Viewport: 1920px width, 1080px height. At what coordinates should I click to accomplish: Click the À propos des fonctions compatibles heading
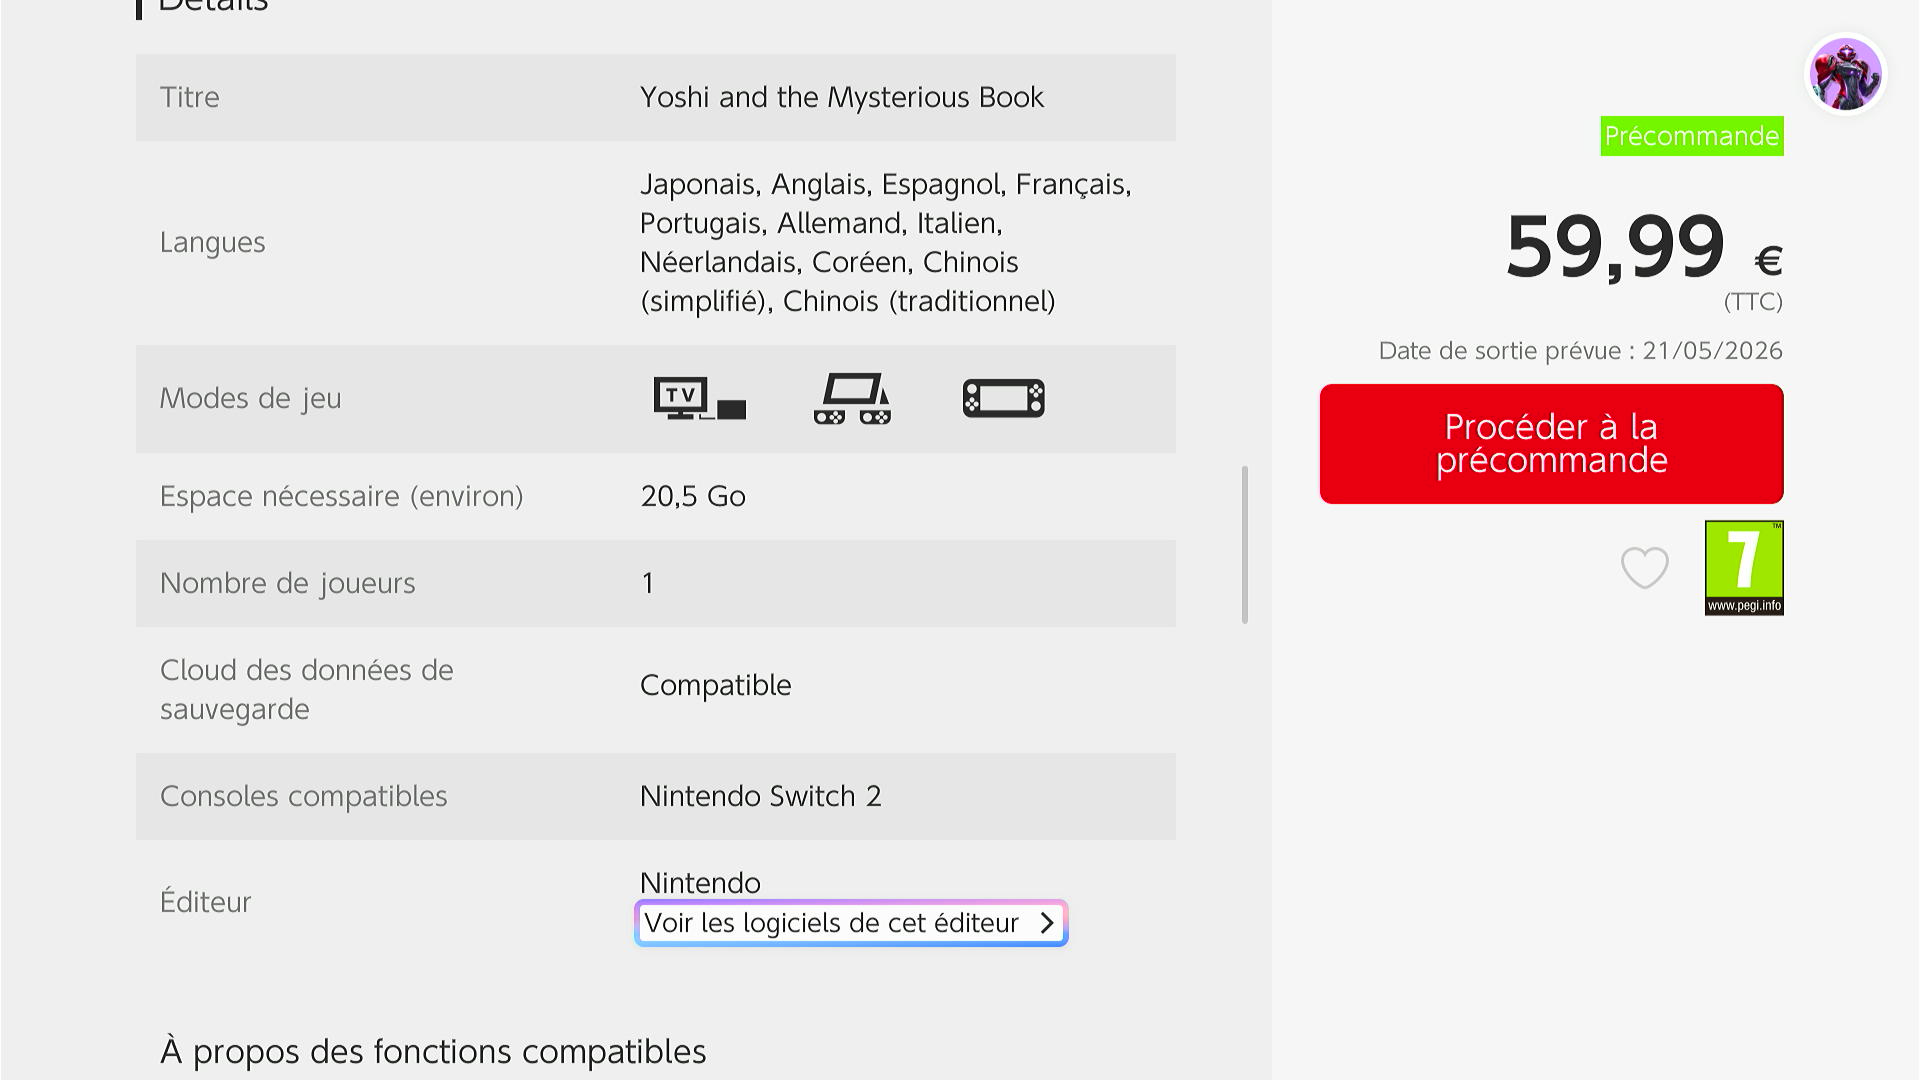point(432,1051)
